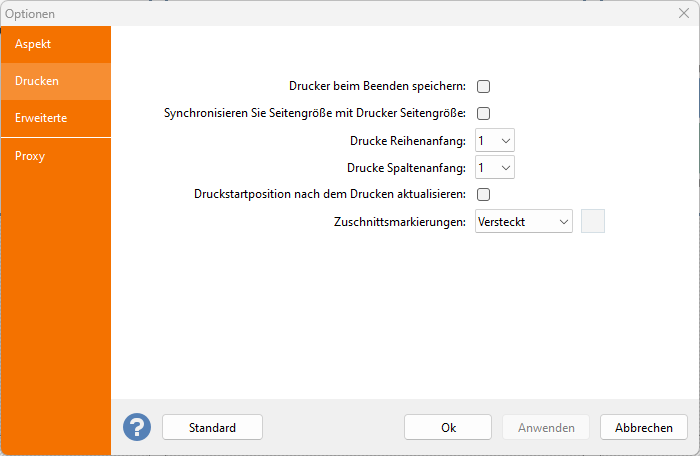Check 'Druckstartposition nach dem Drucken aktualisieren' box
Screen dimensions: 700x456
pos(483,194)
